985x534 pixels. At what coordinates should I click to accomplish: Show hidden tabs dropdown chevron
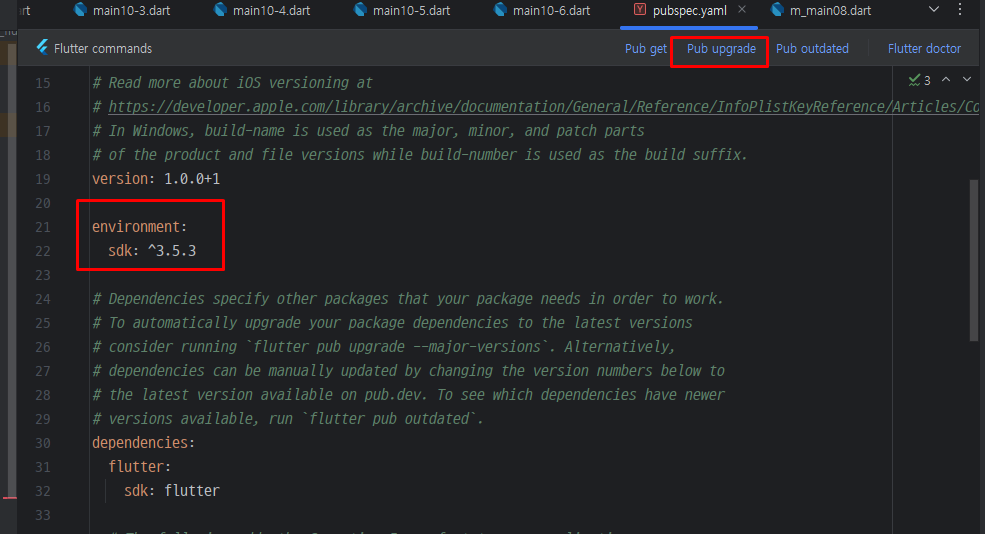[933, 9]
